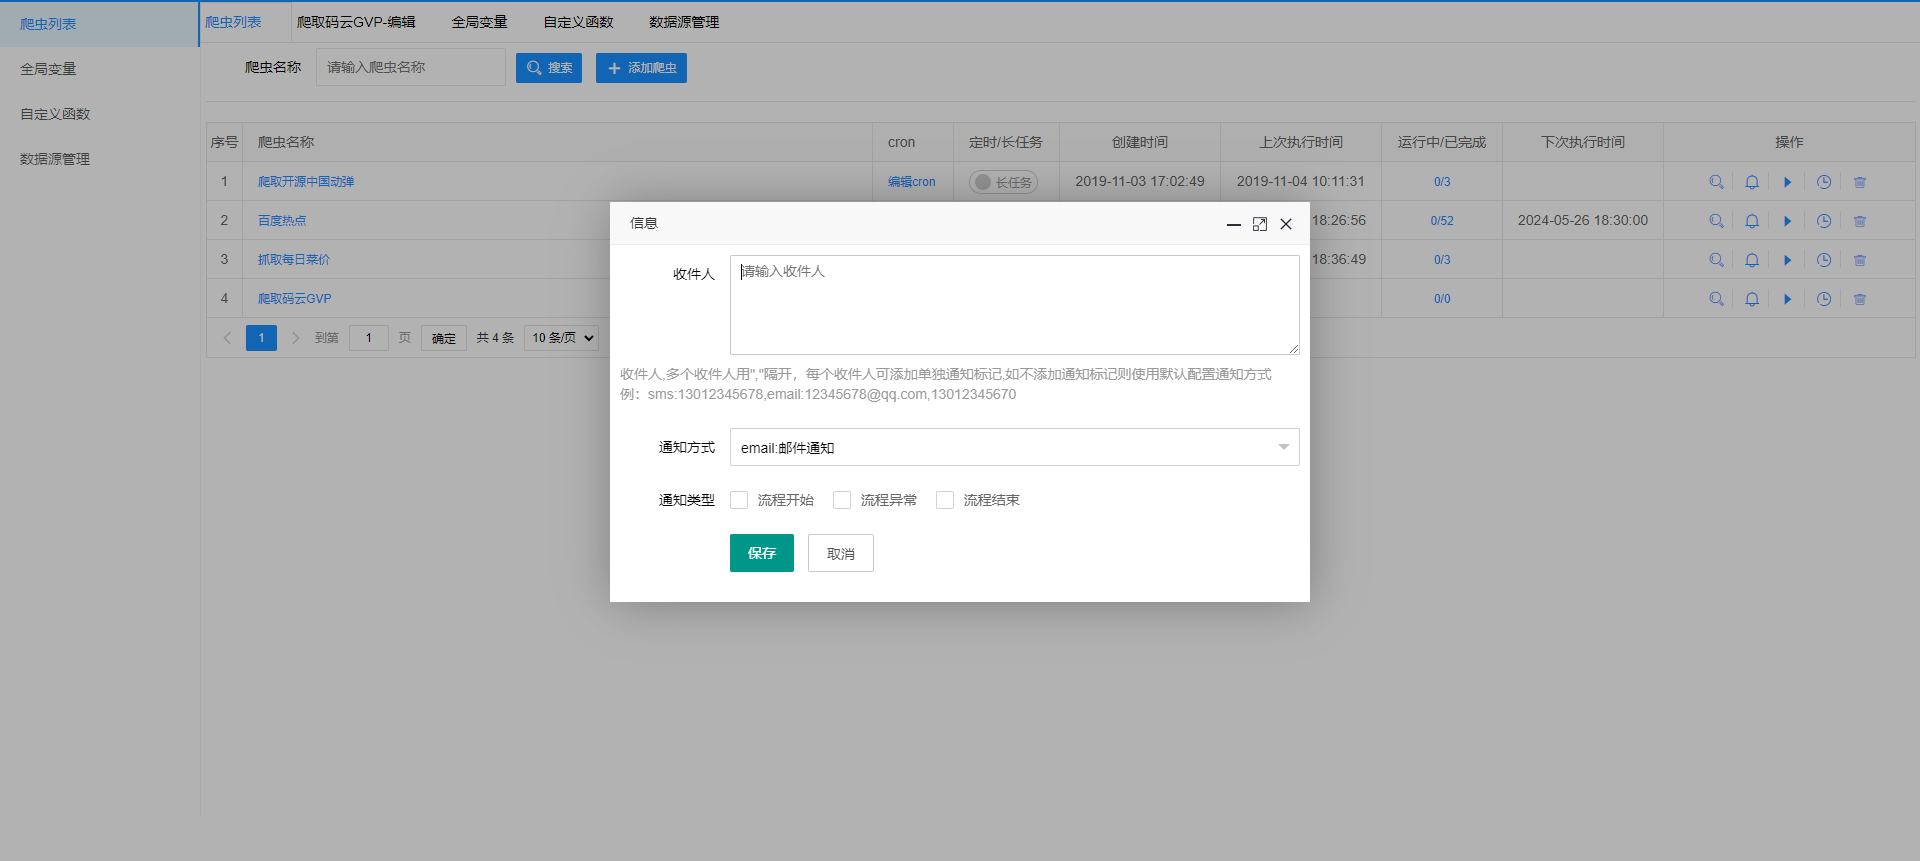The image size is (1920, 861).
Task: View details of 爬取码云GVP row (magnifier icon)
Action: (x=1716, y=299)
